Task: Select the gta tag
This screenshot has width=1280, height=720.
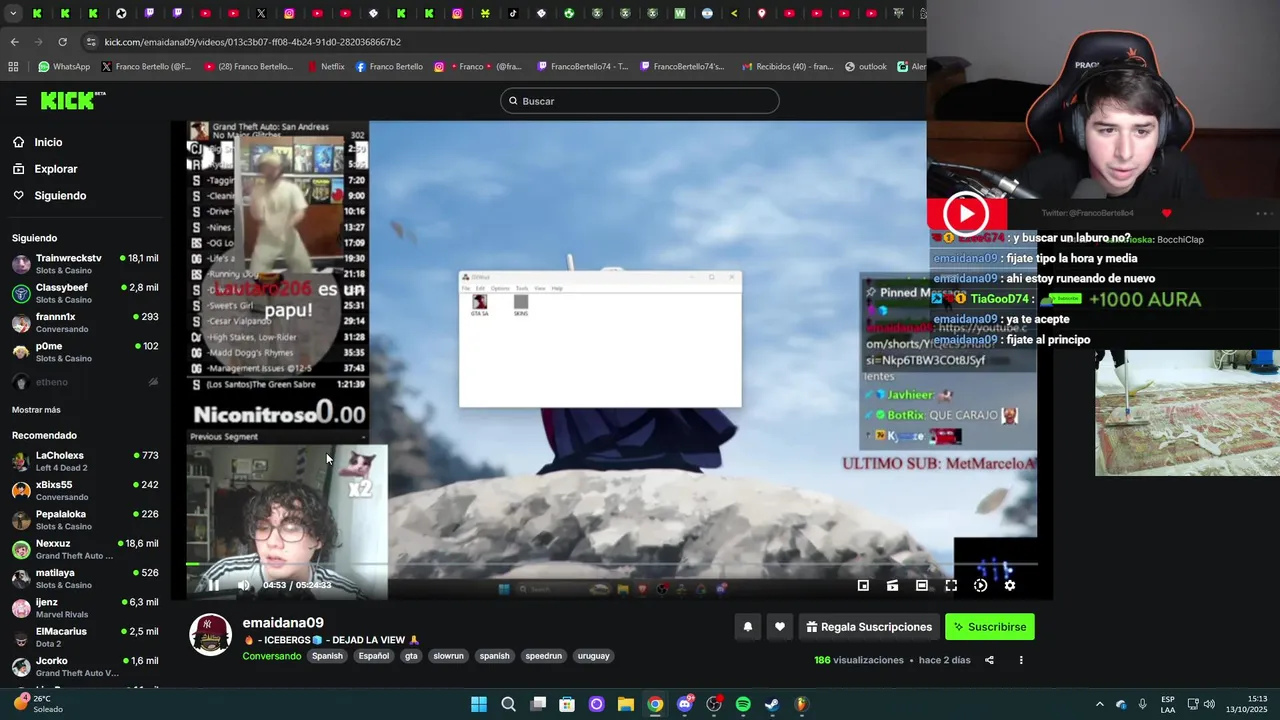Action: tap(411, 656)
